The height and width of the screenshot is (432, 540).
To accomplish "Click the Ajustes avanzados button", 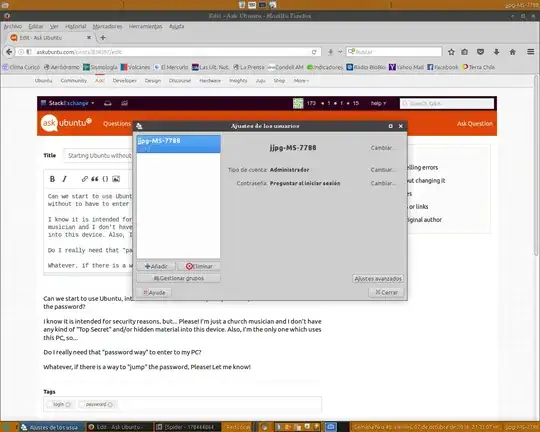I will coord(378,279).
